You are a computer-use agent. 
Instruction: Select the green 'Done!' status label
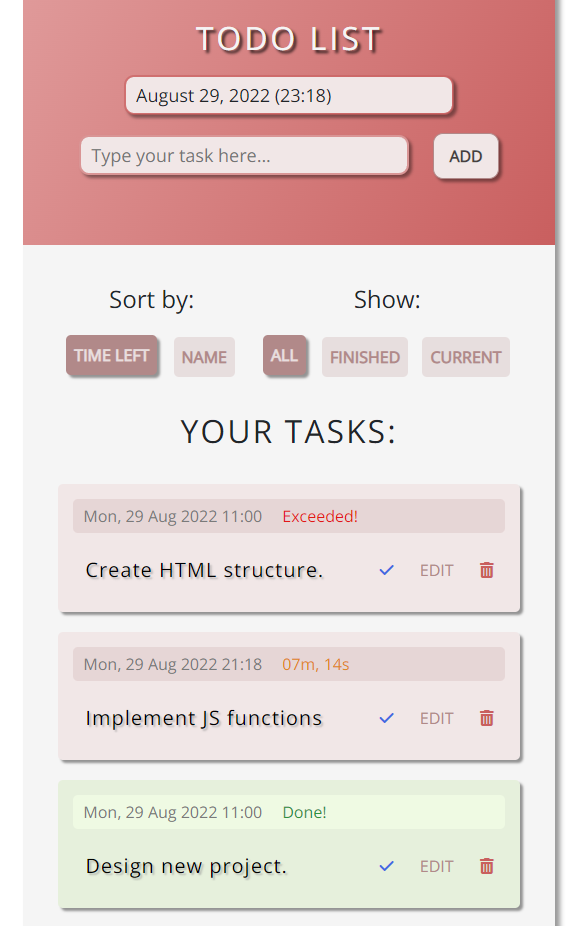pyautogui.click(x=305, y=813)
